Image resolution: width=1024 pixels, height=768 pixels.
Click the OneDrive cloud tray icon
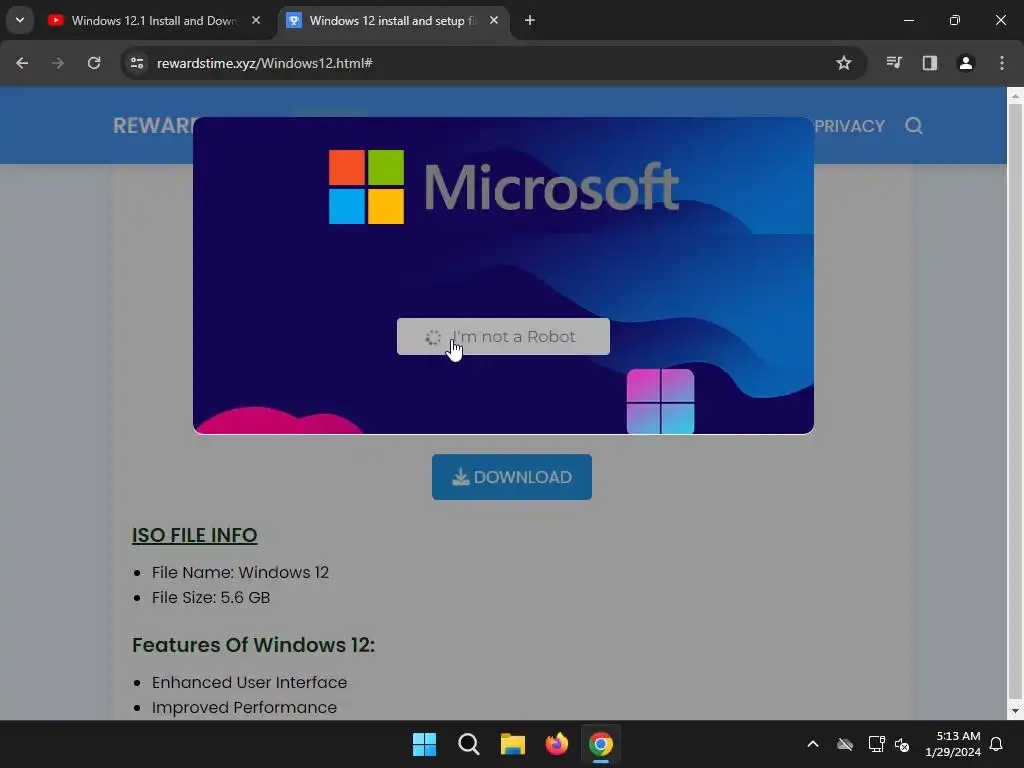(845, 744)
